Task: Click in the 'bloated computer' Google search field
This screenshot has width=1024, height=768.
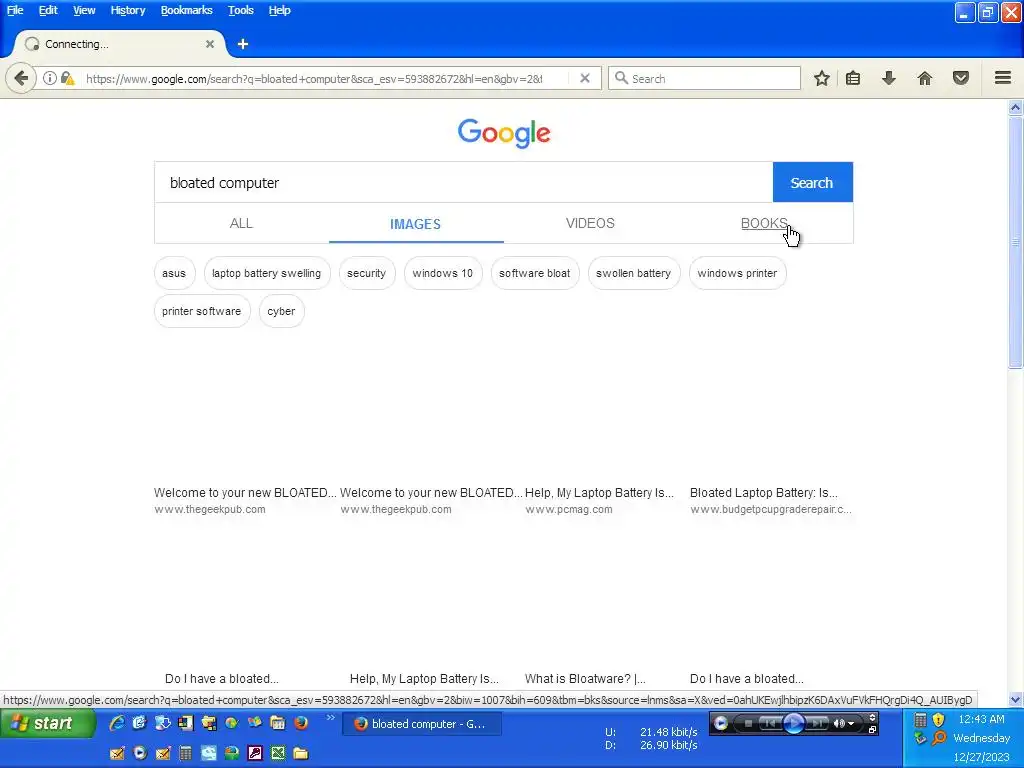Action: point(464,183)
